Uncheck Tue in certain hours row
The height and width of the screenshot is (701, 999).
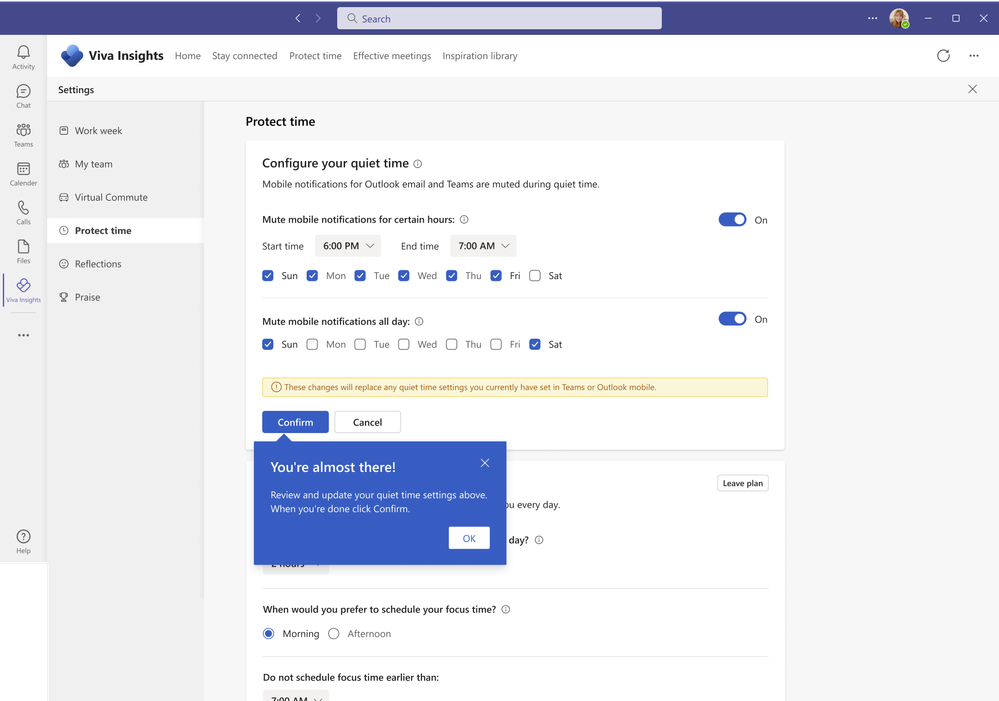(360, 276)
